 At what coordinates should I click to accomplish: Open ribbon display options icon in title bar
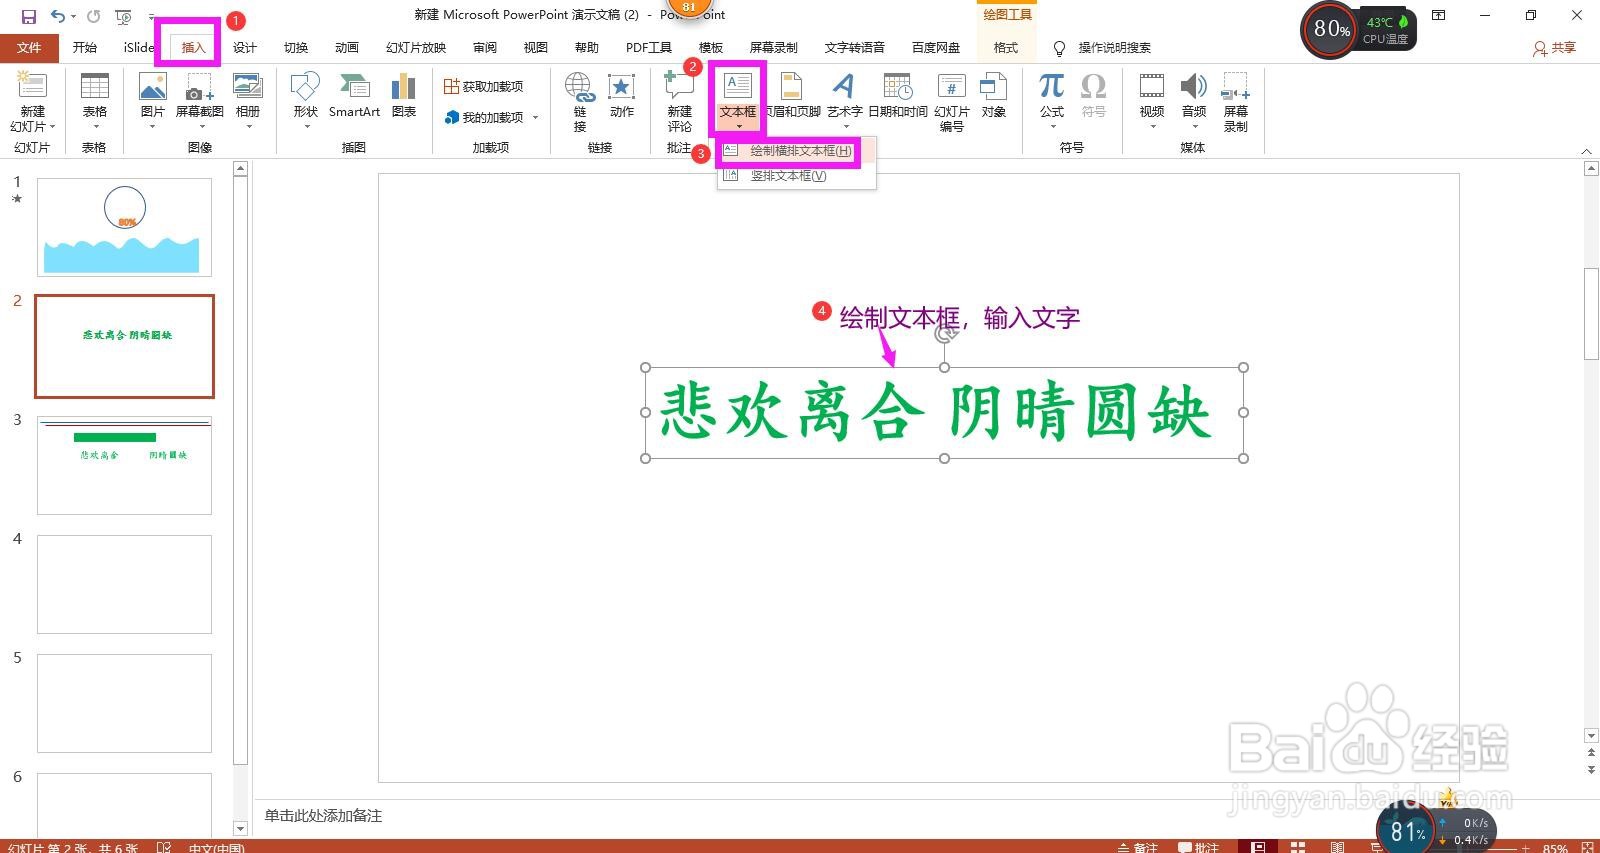click(x=1438, y=15)
